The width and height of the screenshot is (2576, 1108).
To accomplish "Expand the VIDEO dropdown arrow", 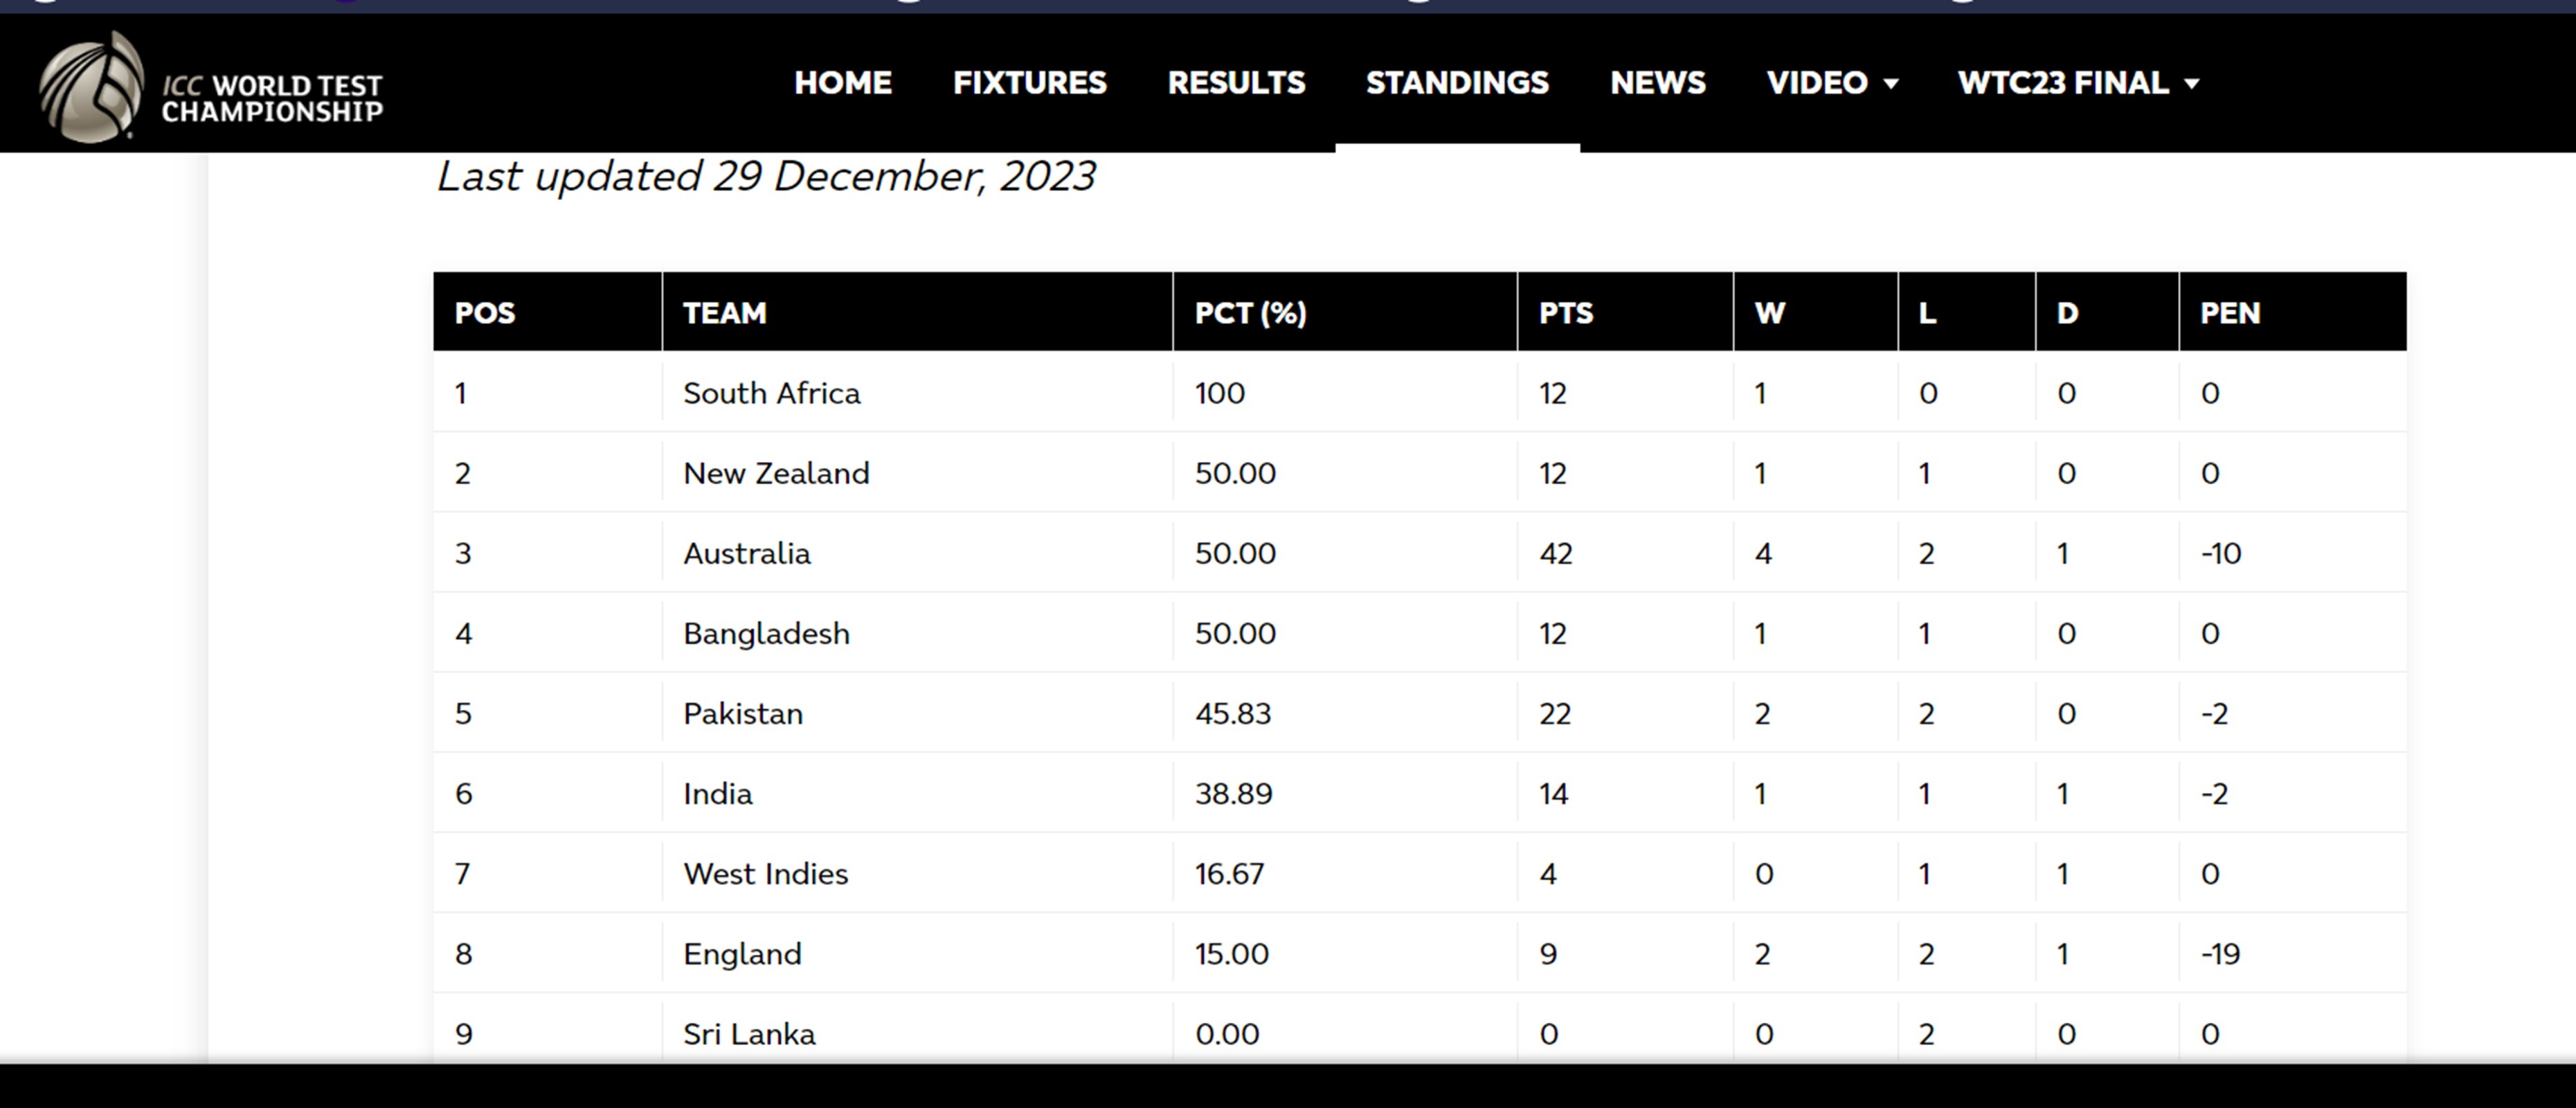I will tap(1891, 84).
